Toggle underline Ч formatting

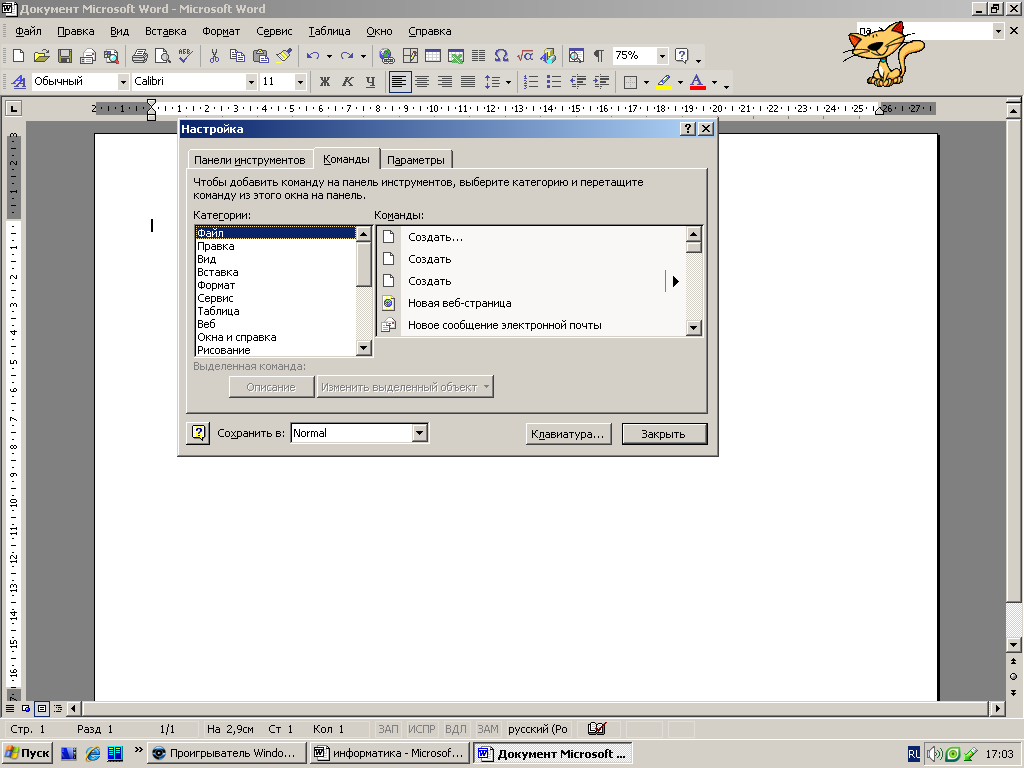(370, 82)
